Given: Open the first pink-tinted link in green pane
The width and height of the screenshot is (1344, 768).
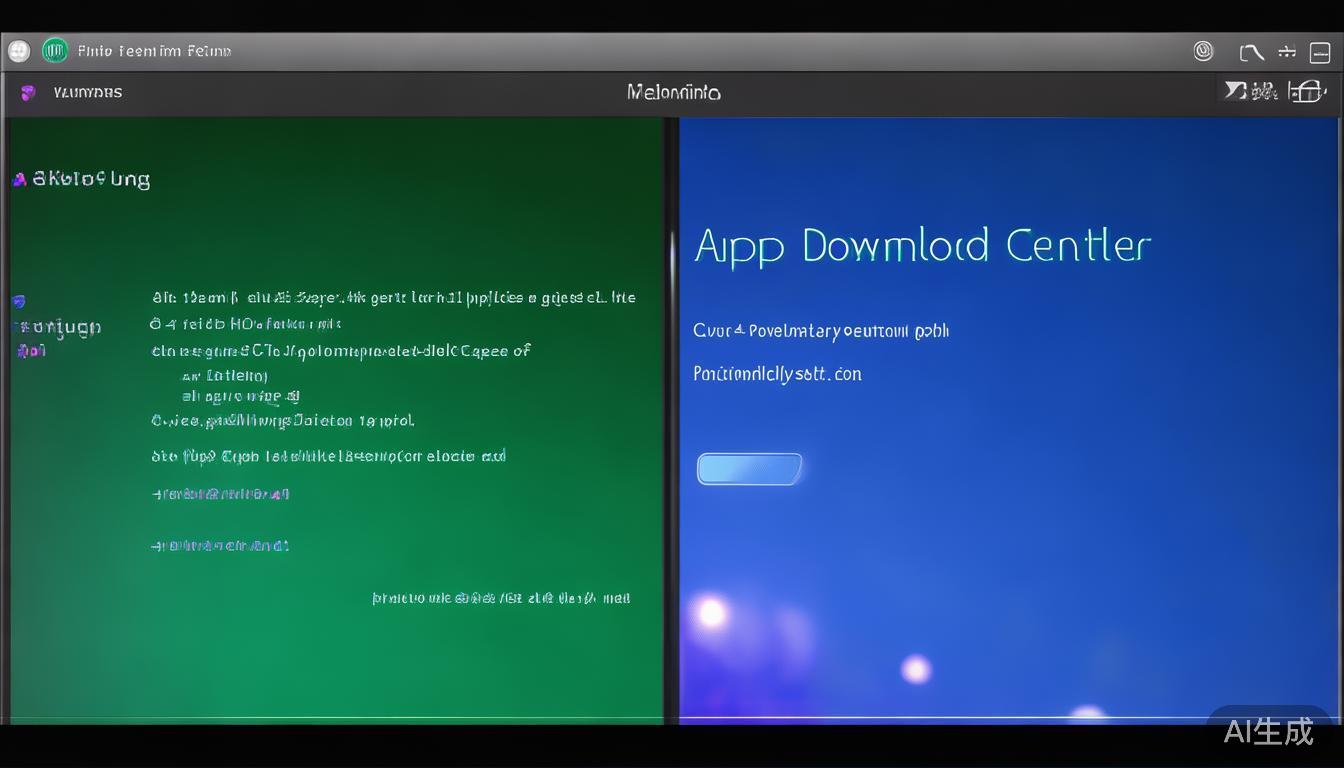Looking at the screenshot, I should [221, 493].
